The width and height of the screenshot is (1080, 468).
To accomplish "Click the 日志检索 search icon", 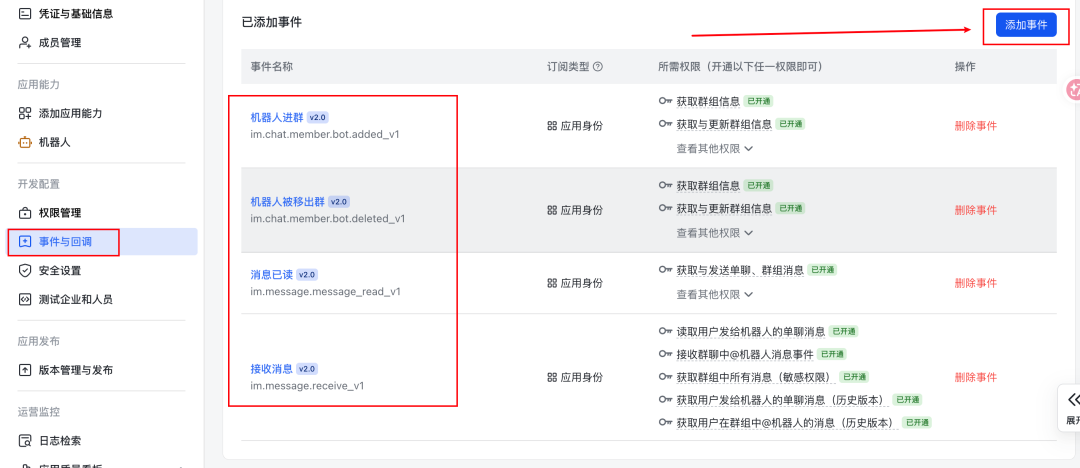I will tap(25, 441).
